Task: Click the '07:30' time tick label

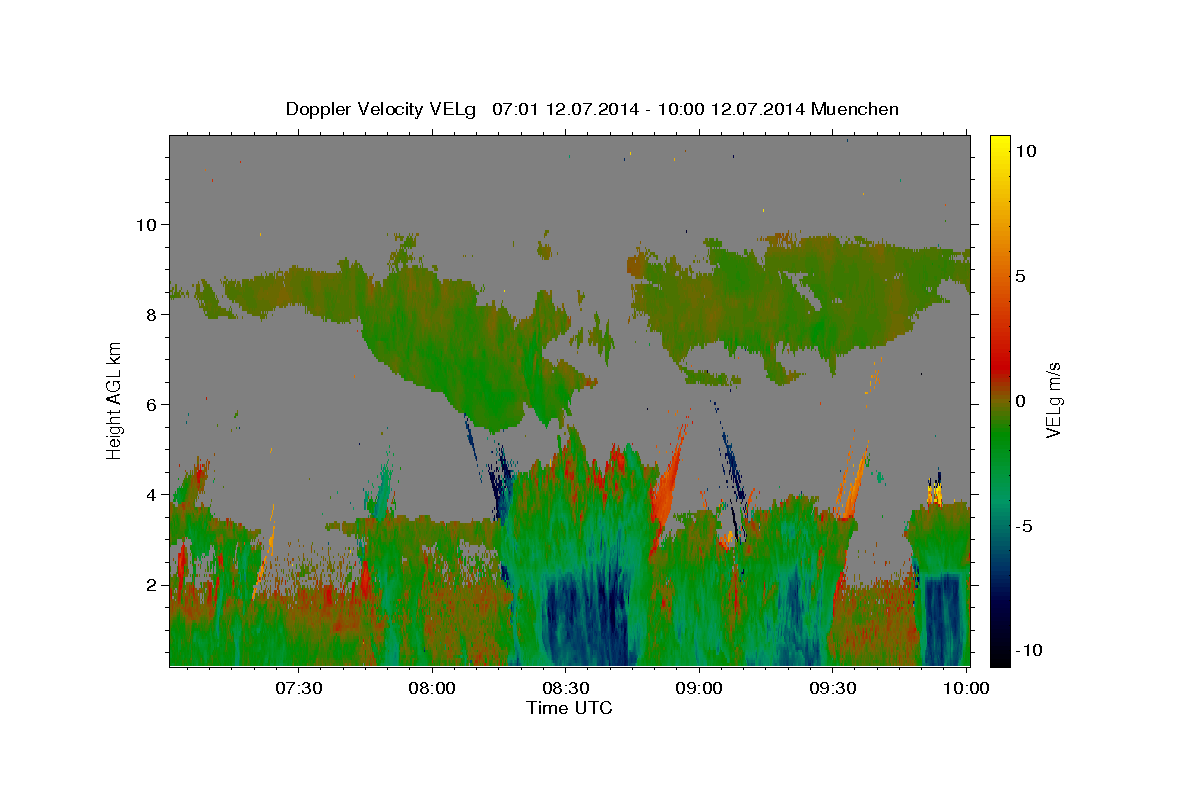Action: tap(298, 688)
